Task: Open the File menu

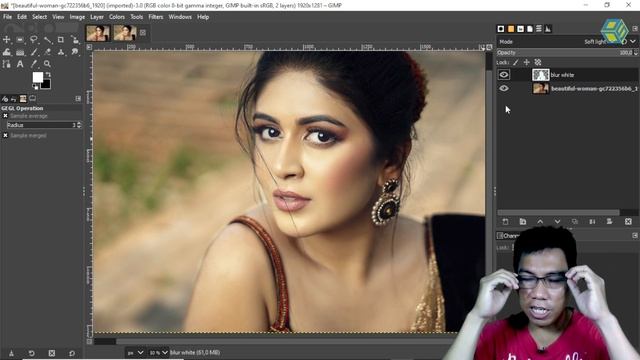Action: (7, 17)
